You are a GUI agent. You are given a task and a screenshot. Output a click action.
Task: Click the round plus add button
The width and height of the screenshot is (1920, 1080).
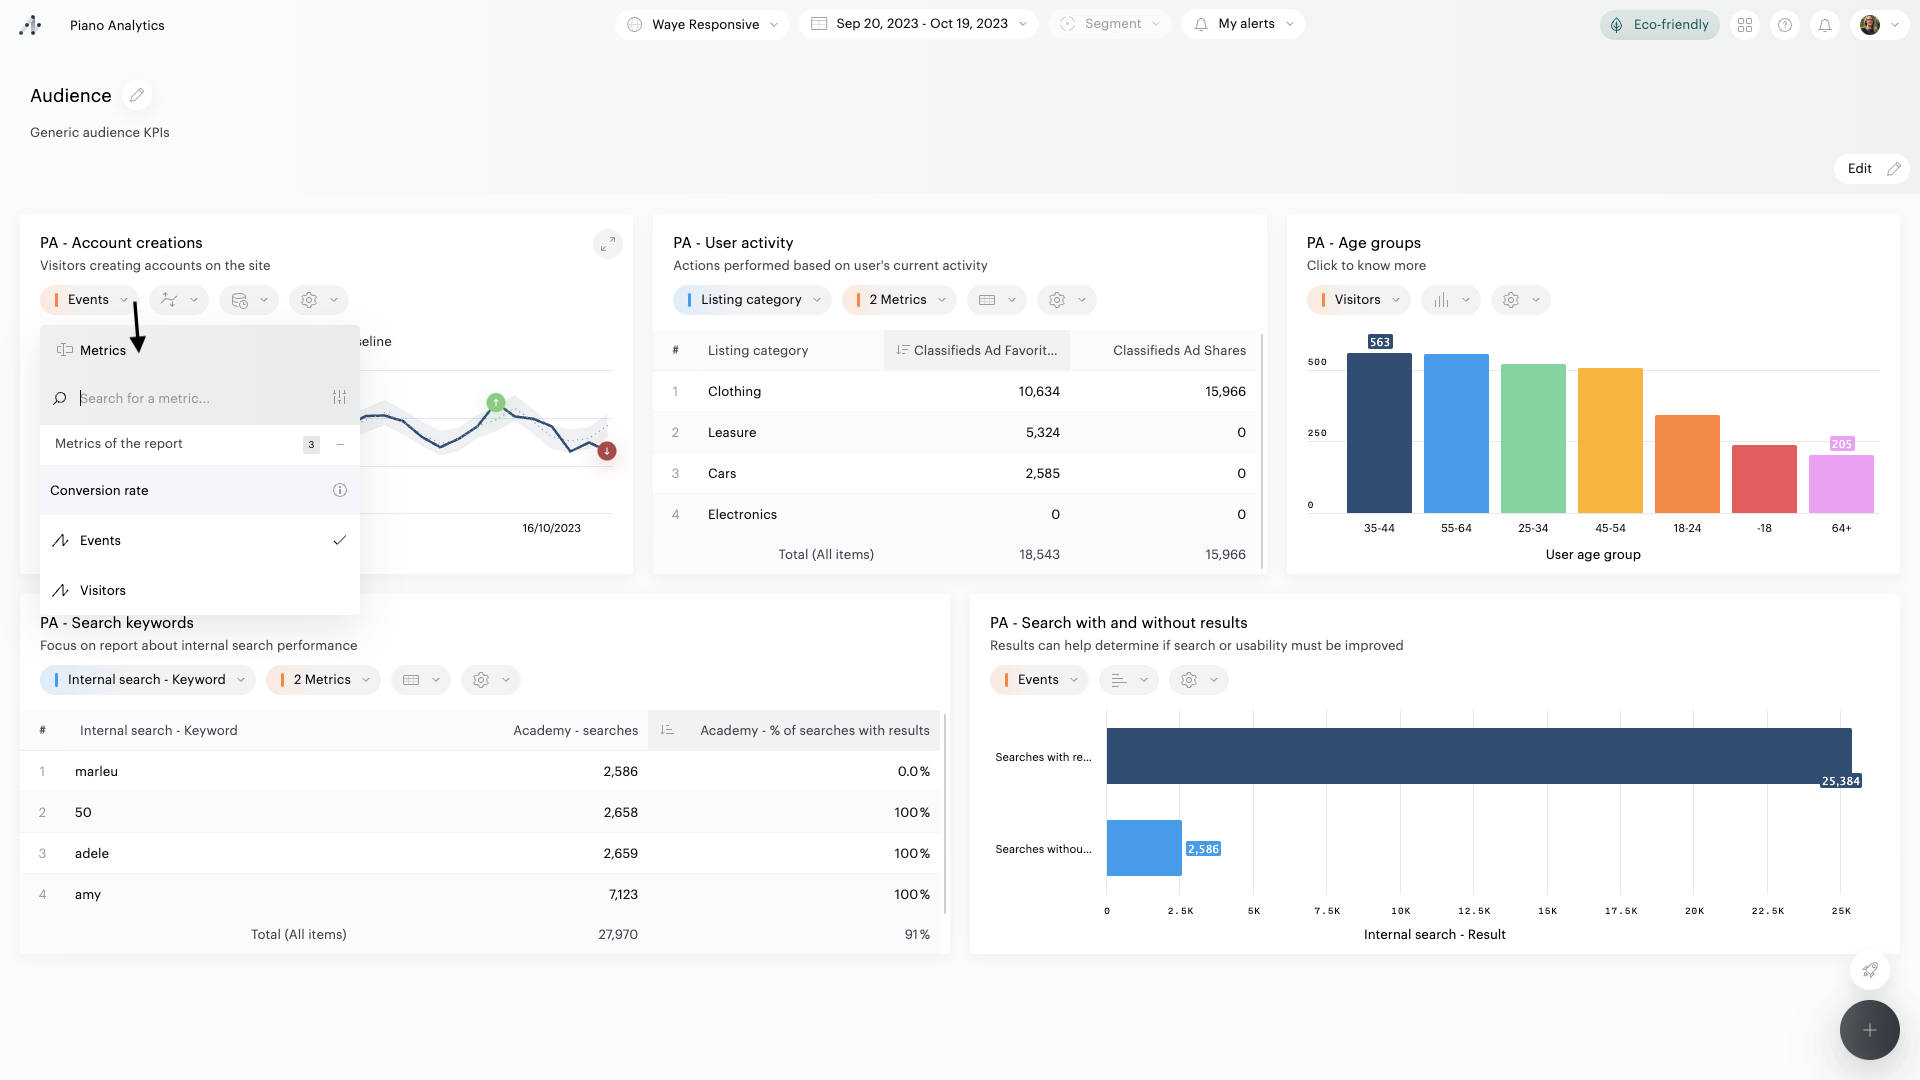coord(1869,1030)
